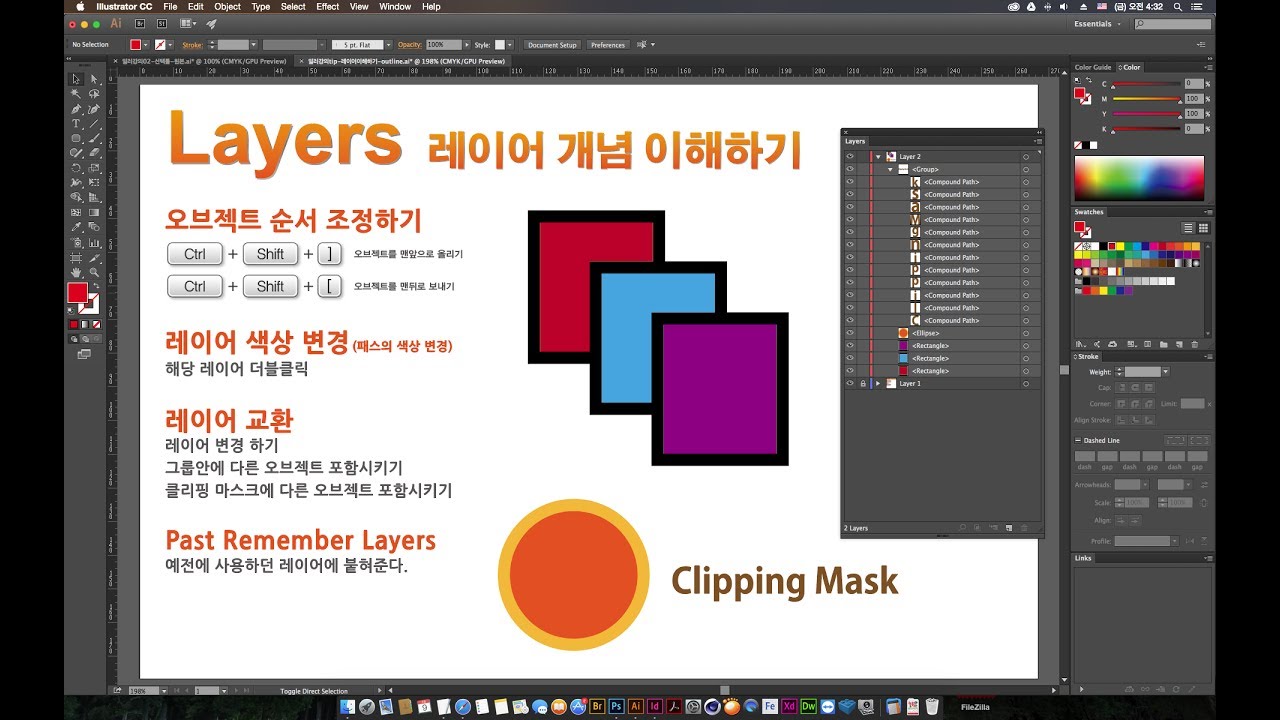Open the 5 pt. Flat brush dropdown
This screenshot has height=720, width=1280.
(387, 45)
